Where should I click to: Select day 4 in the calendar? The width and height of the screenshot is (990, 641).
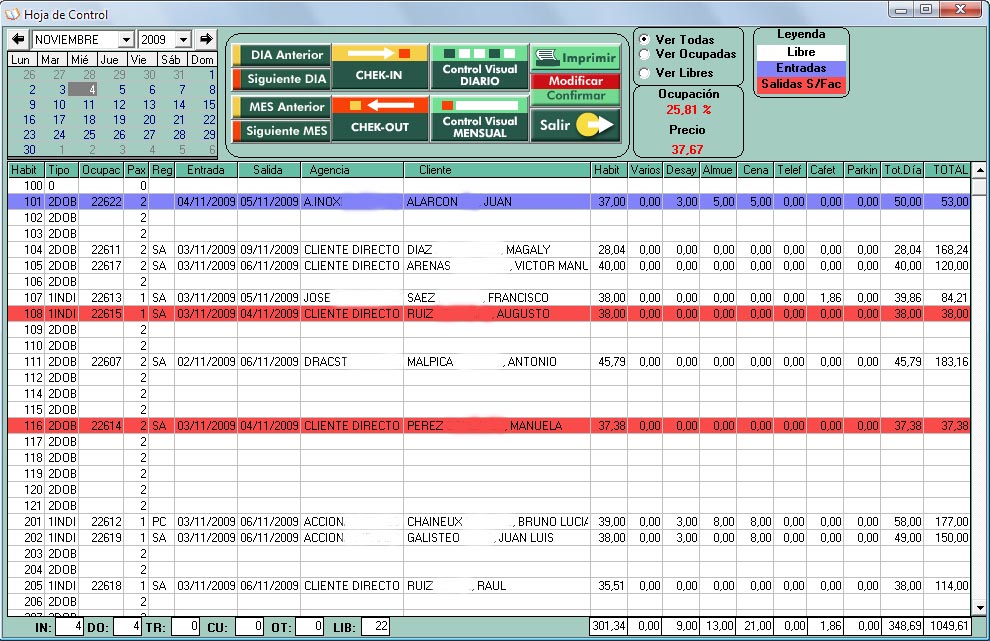(83, 90)
